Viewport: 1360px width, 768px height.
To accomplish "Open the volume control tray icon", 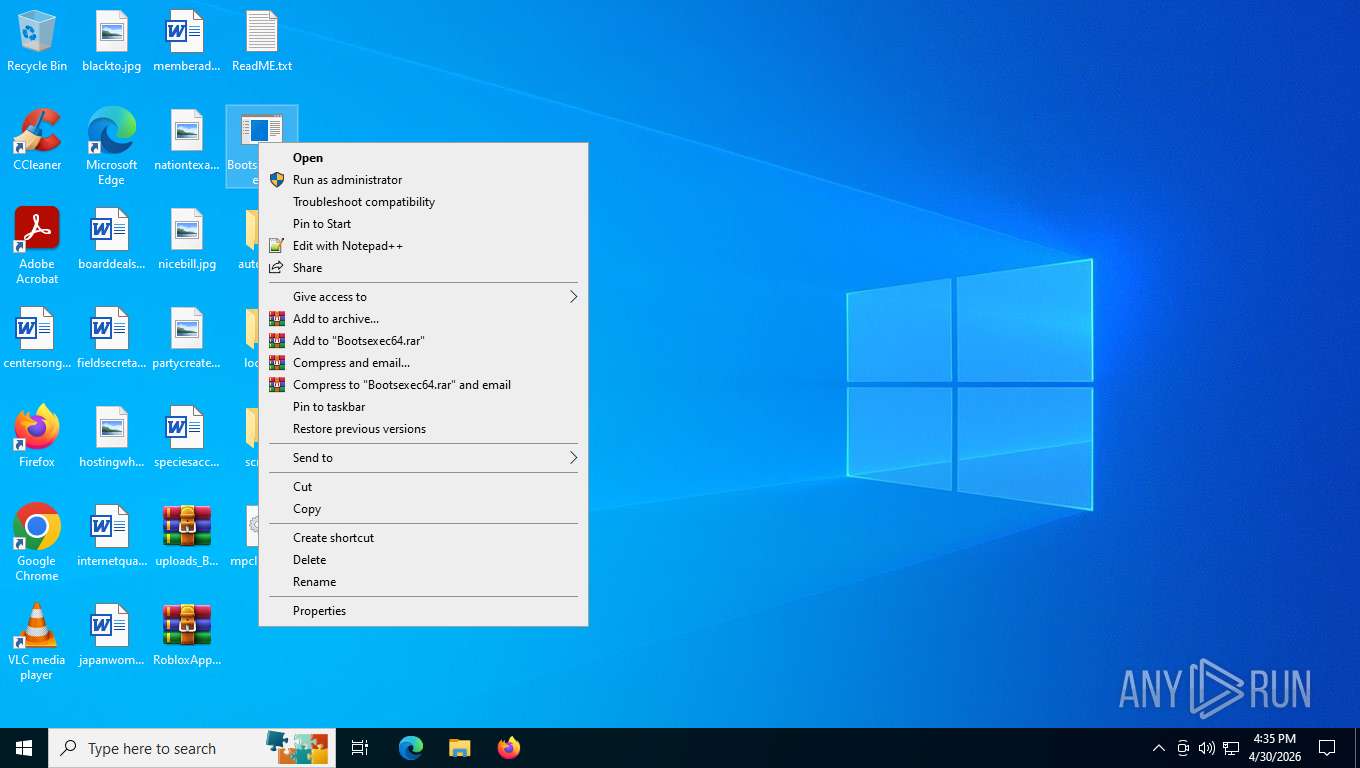I will [1207, 748].
